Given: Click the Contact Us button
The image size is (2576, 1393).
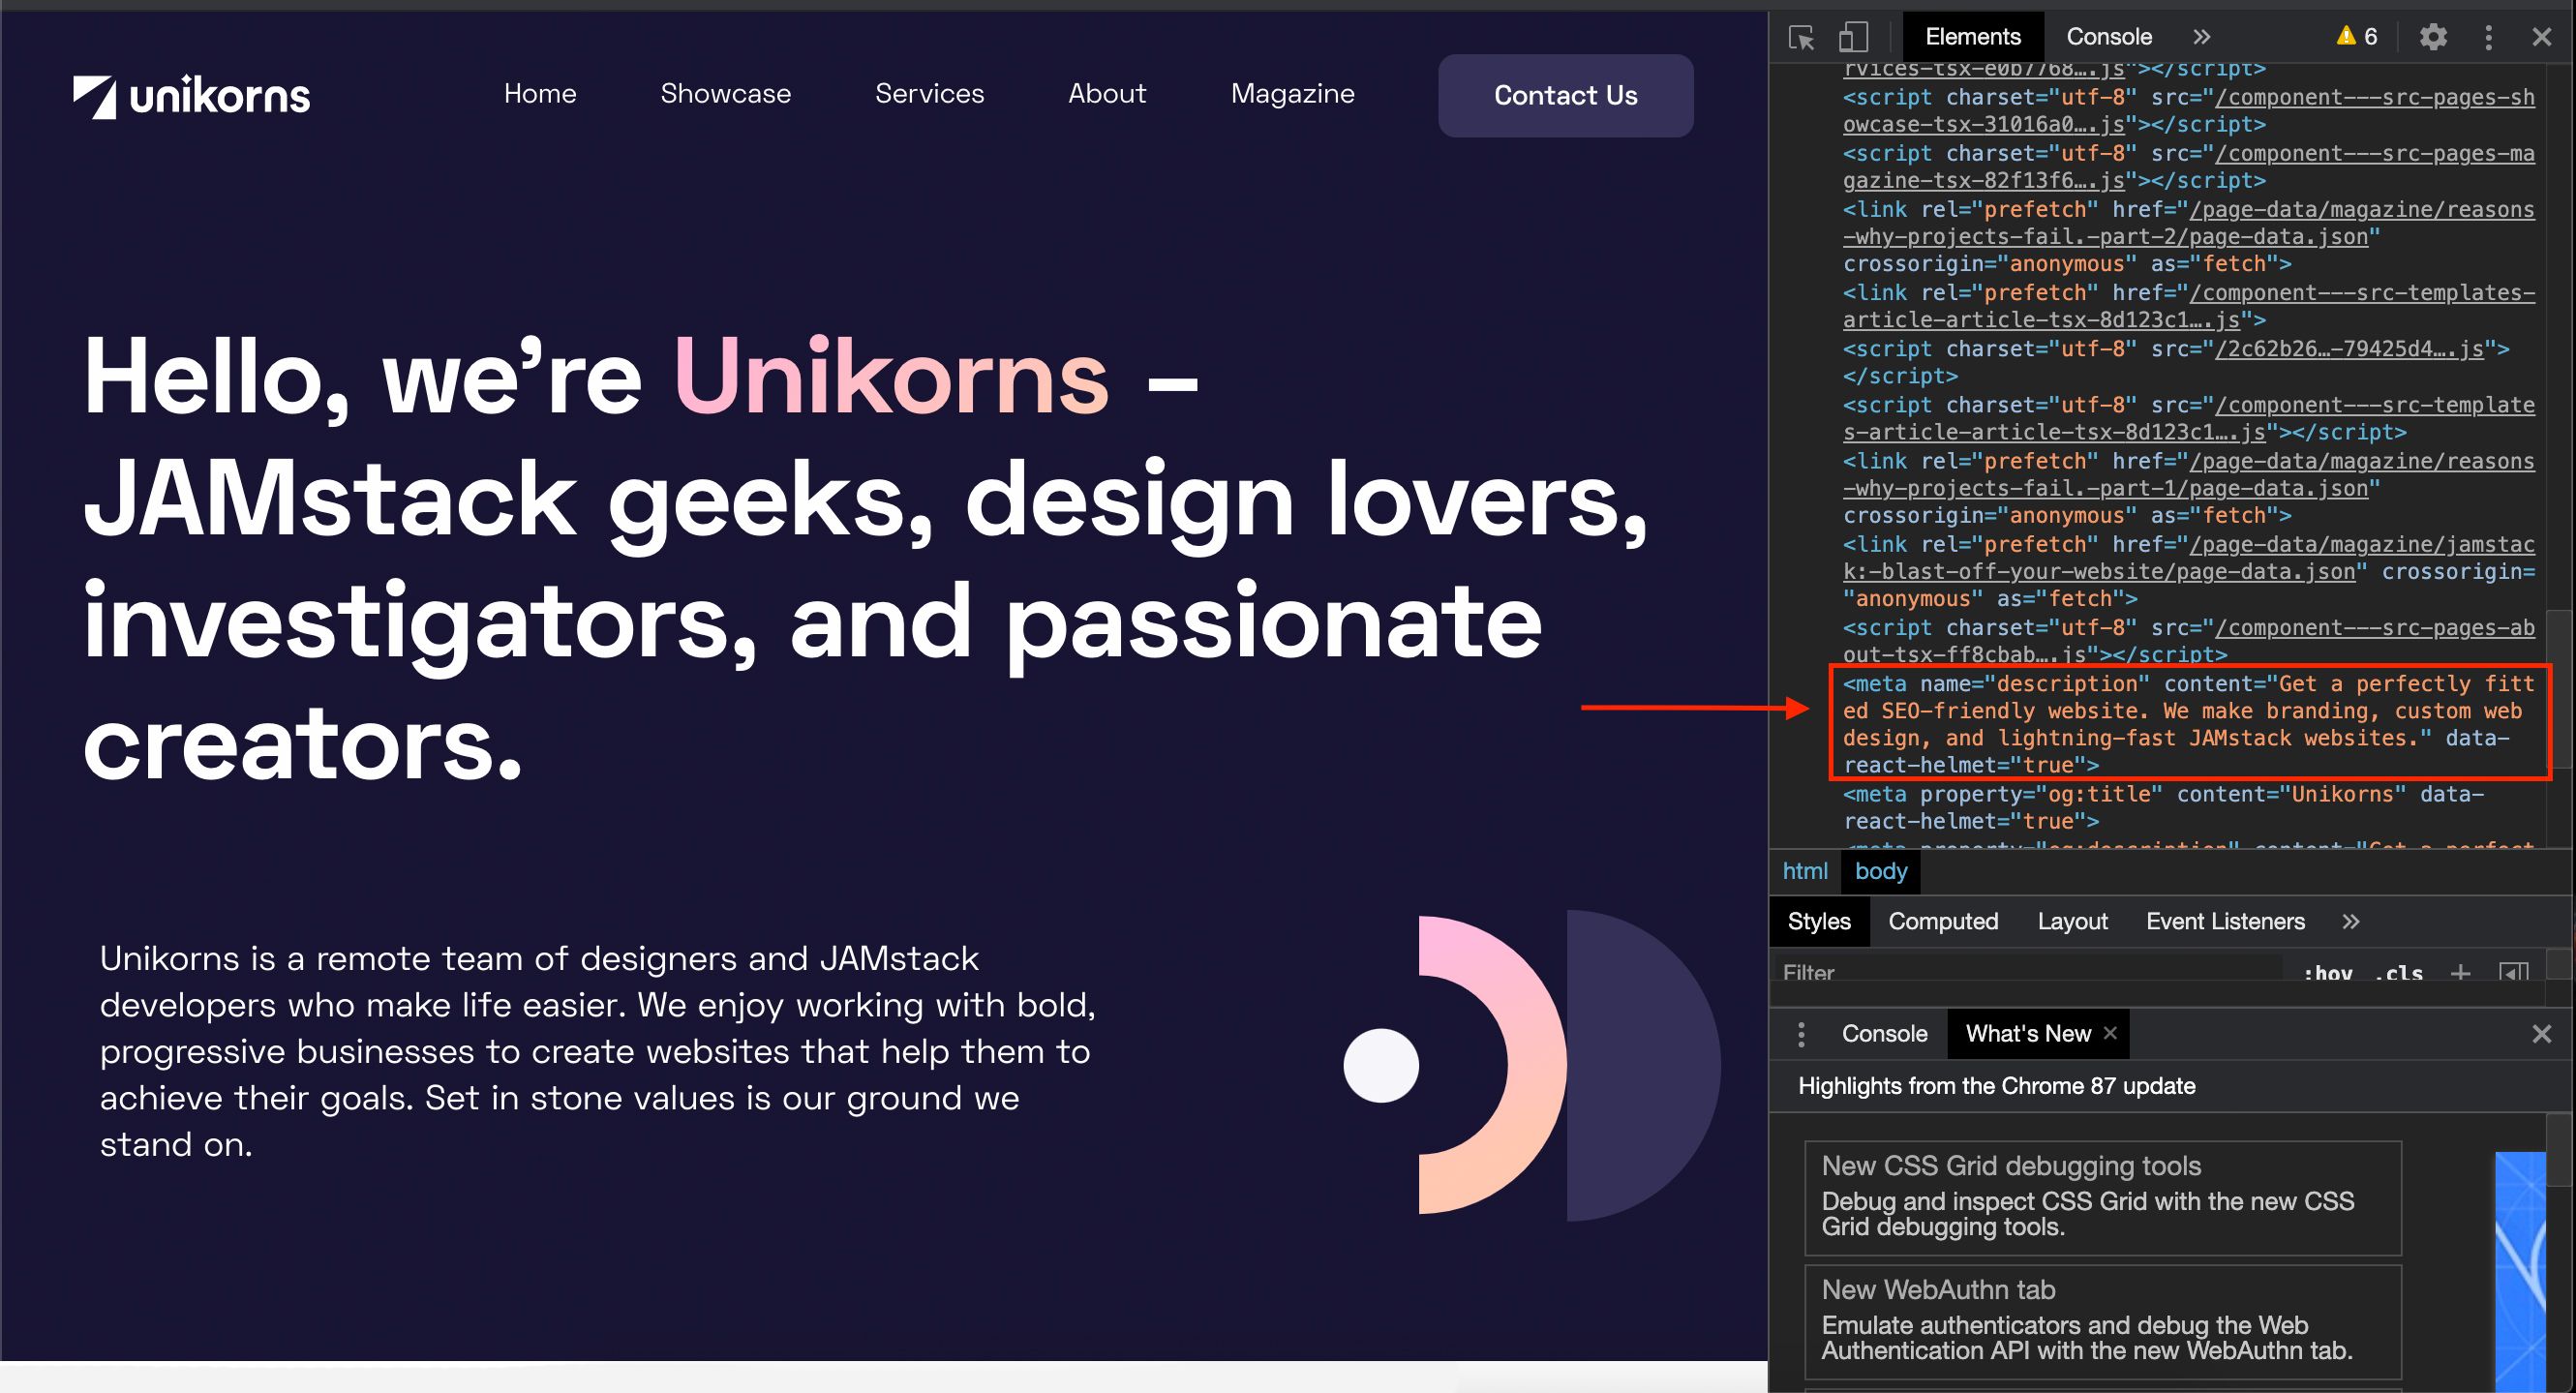Looking at the screenshot, I should [x=1566, y=95].
